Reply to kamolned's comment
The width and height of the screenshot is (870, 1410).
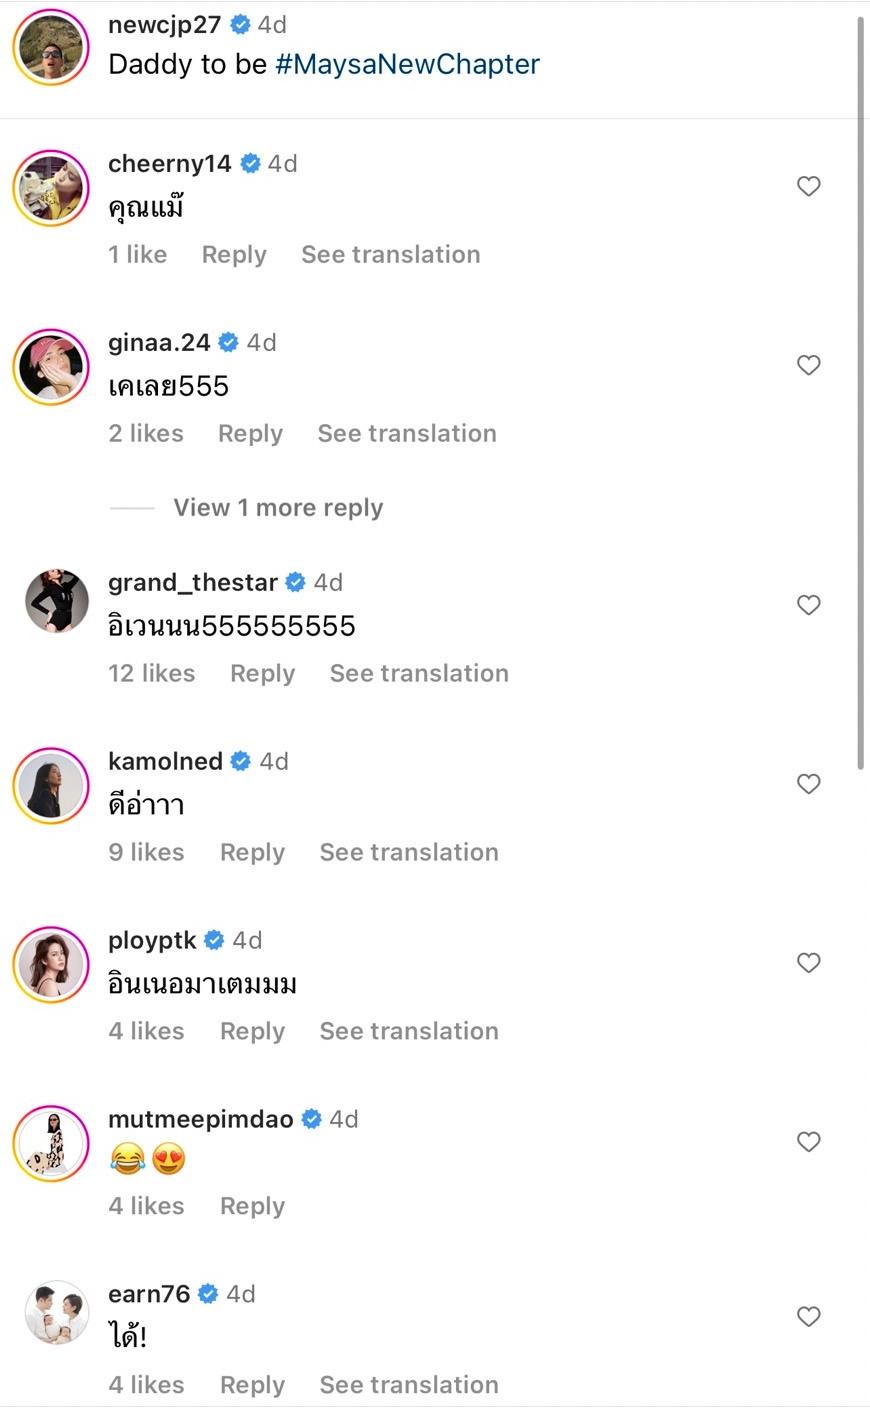[252, 853]
